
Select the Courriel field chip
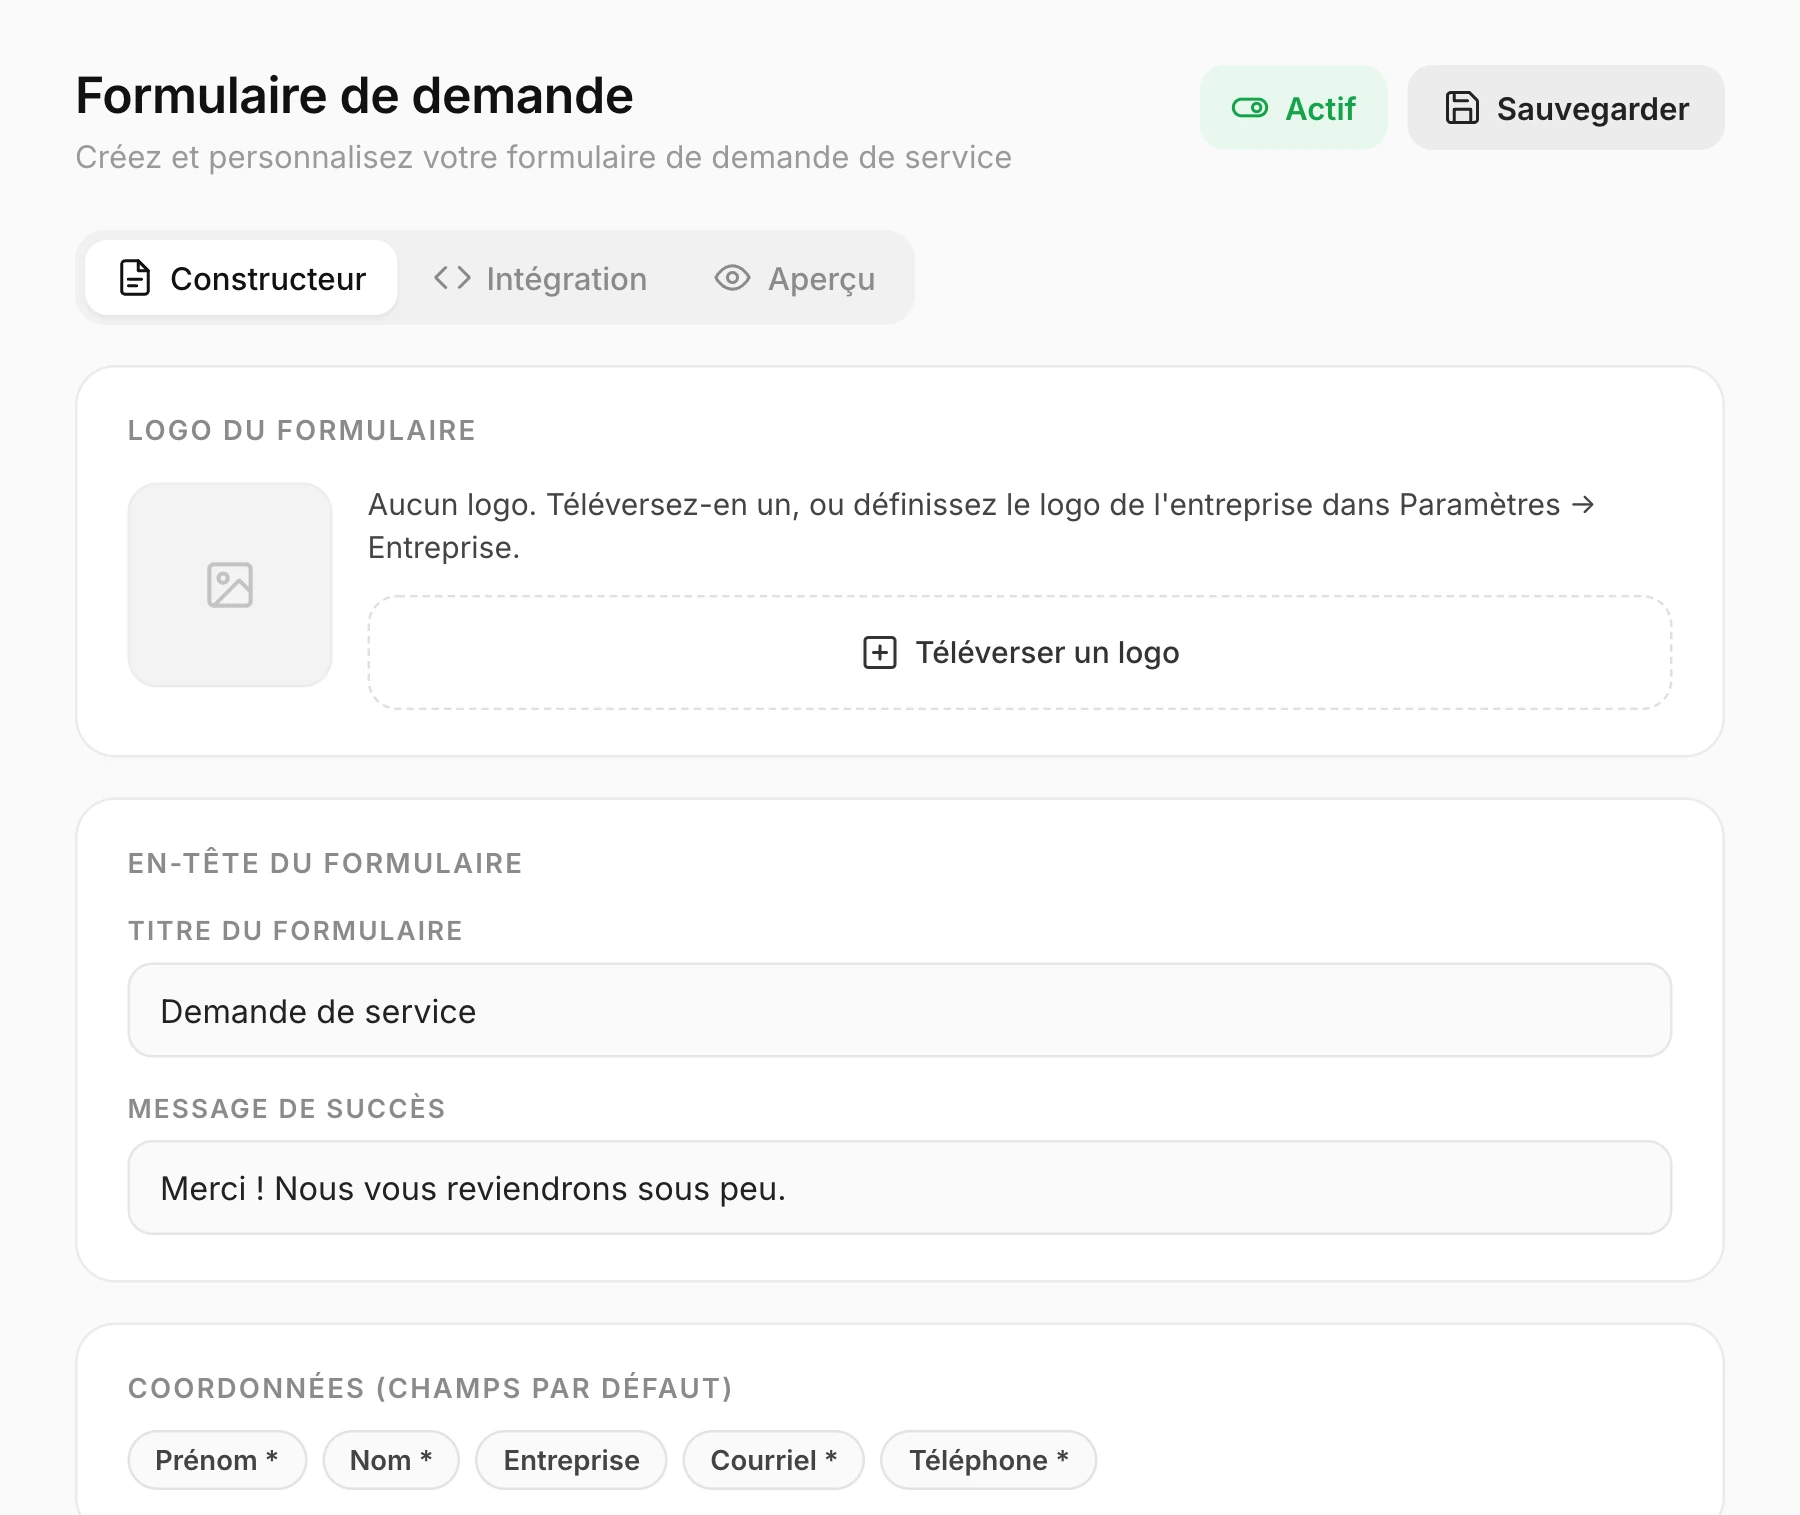(x=773, y=1460)
